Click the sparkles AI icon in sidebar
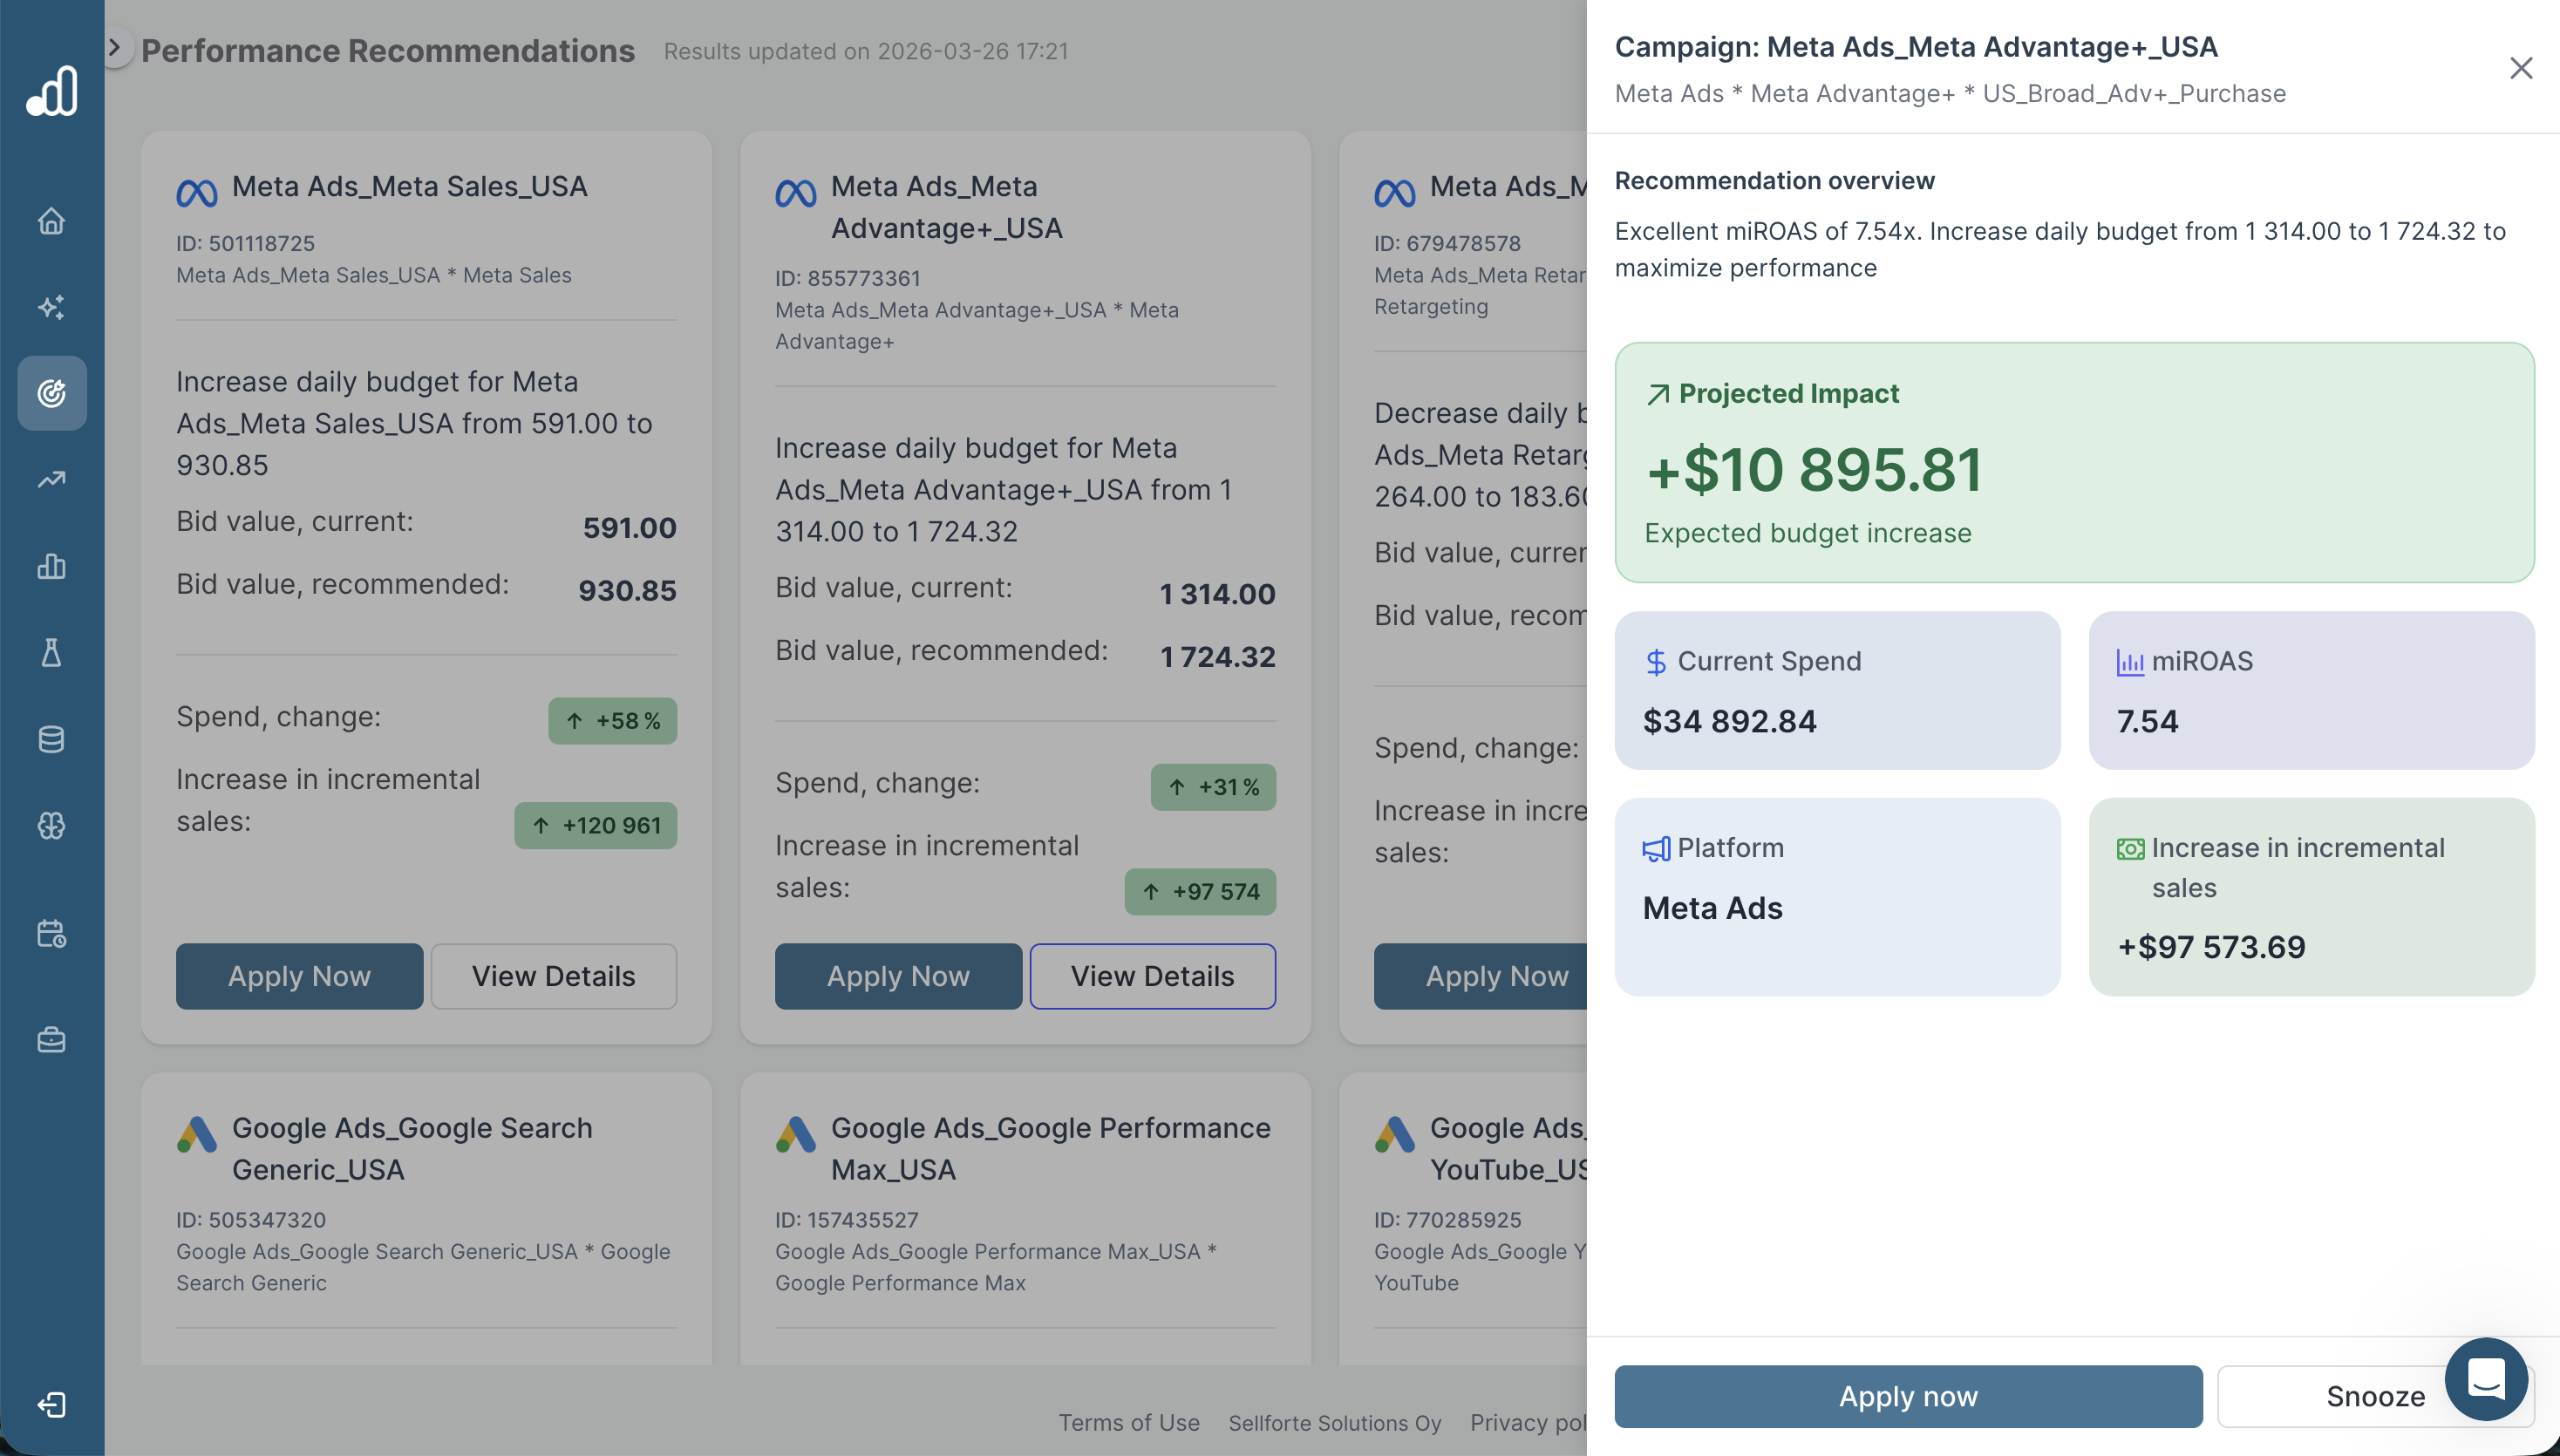Screen dimensions: 2560x1456 point(51,307)
